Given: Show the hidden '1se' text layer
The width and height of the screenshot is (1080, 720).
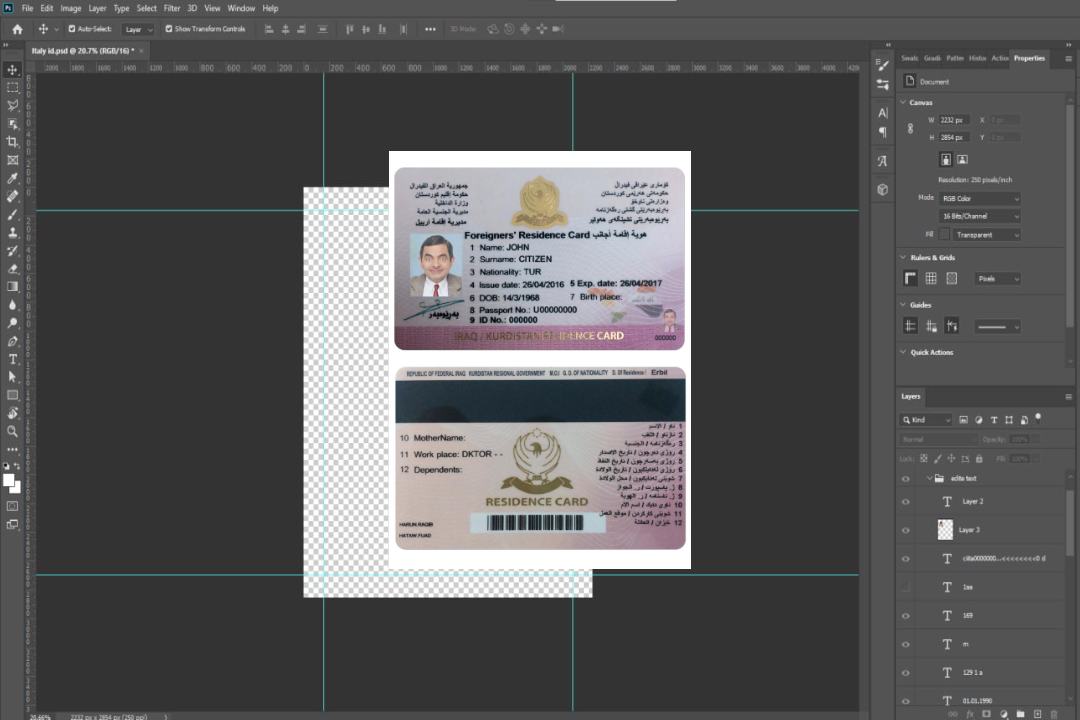Looking at the screenshot, I should pyautogui.click(x=906, y=587).
